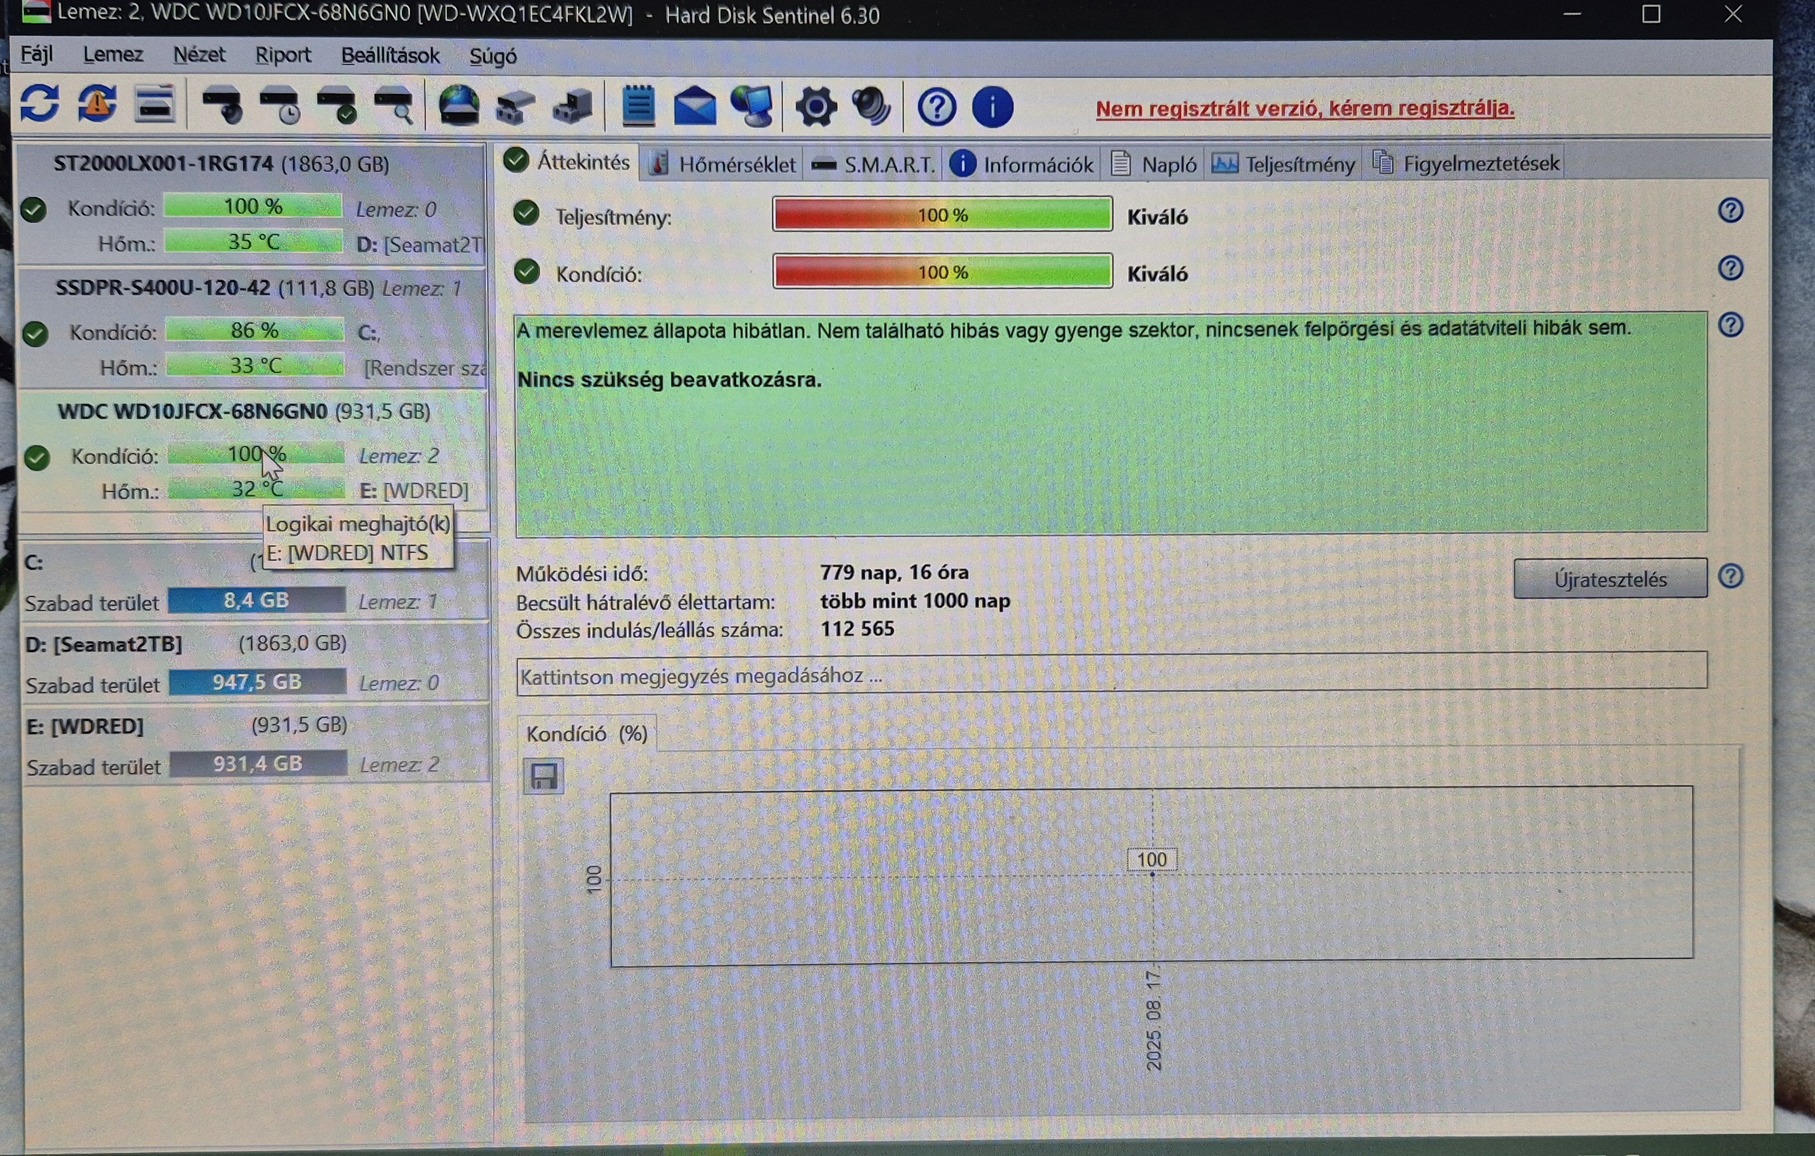The height and width of the screenshot is (1156, 1815).
Task: Click the '112 565' start/stop count value
Action: (x=857, y=629)
